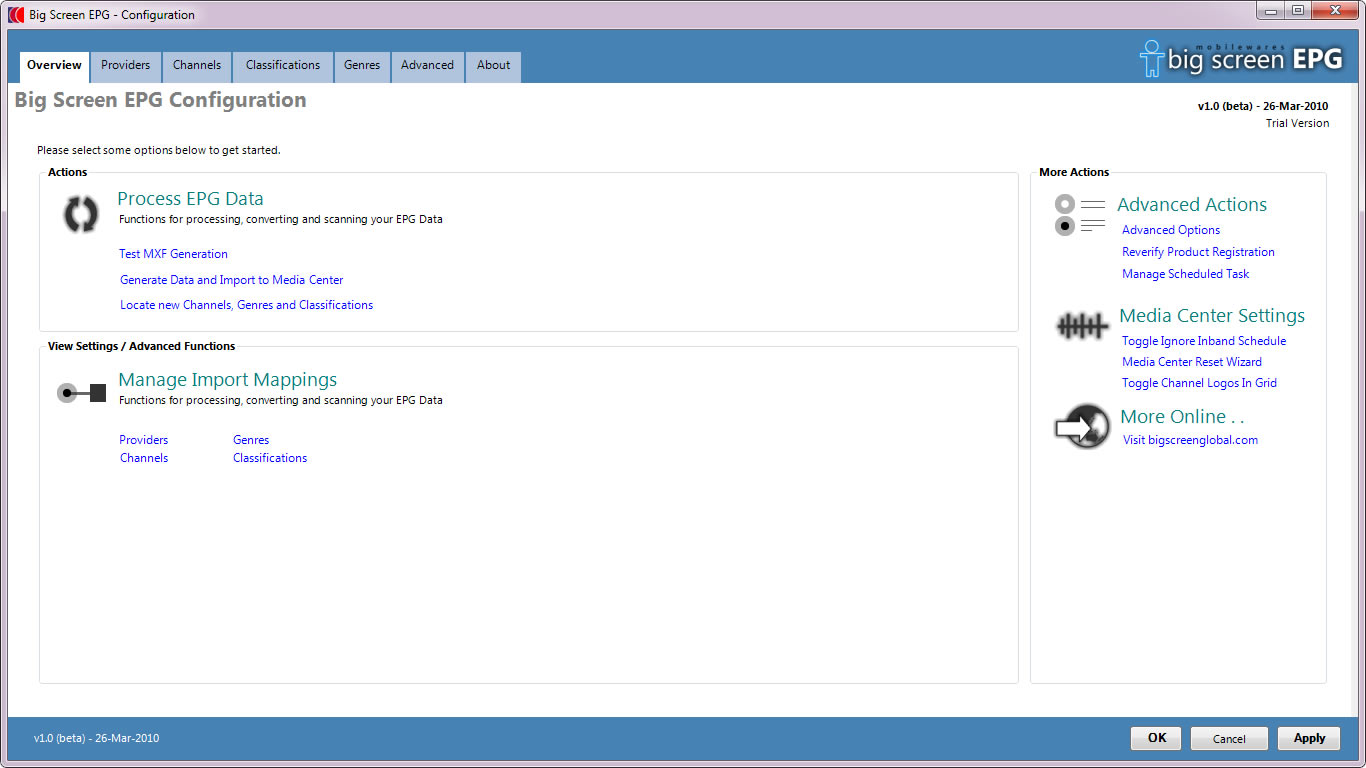
Task: Open the About tab
Action: (x=493, y=66)
